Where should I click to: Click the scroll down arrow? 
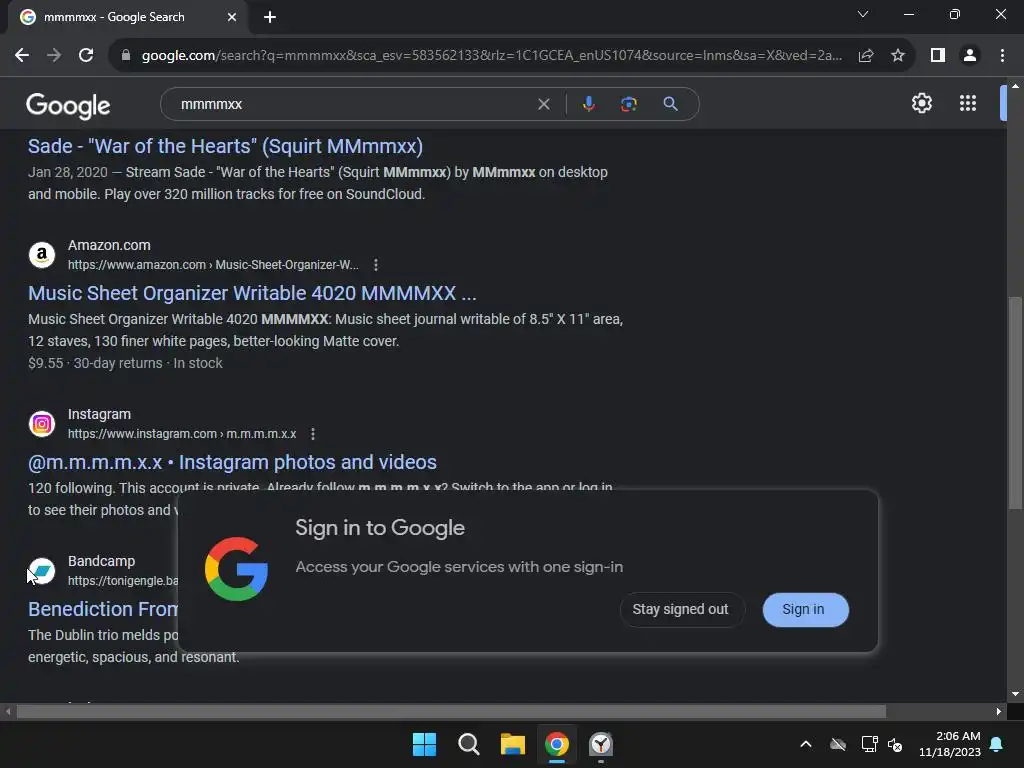[x=1015, y=694]
